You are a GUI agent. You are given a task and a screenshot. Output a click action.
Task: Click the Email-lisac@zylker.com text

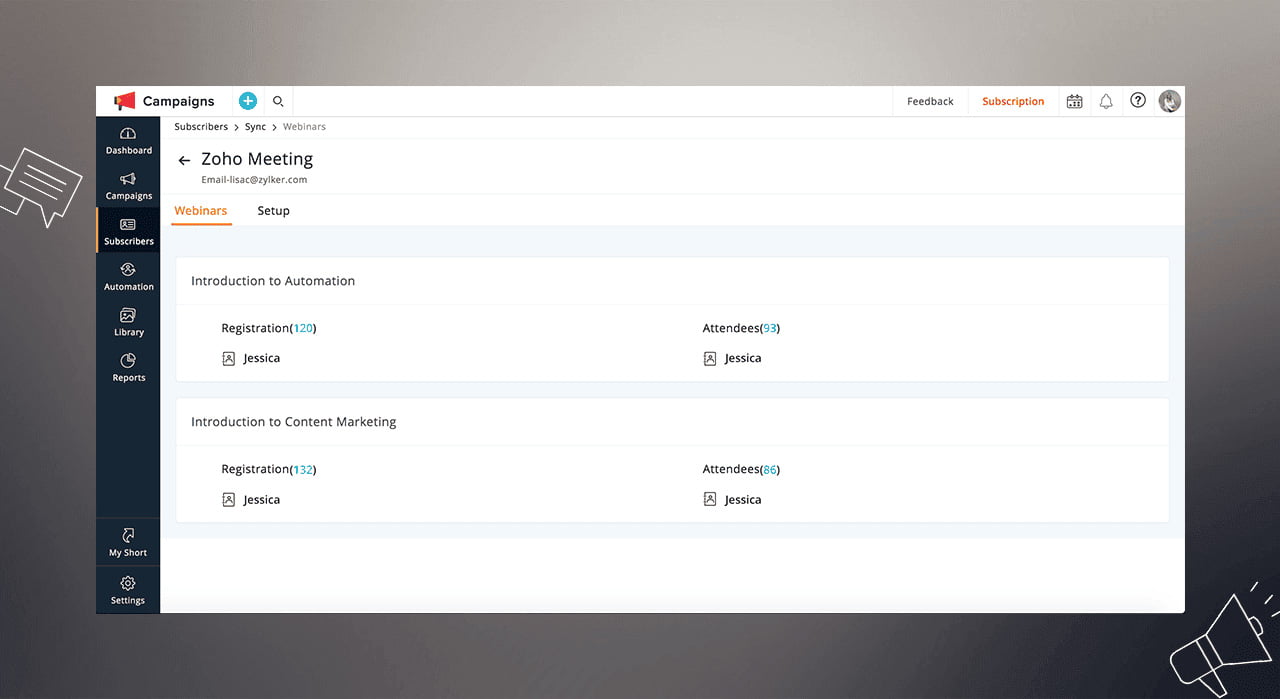click(x=254, y=180)
